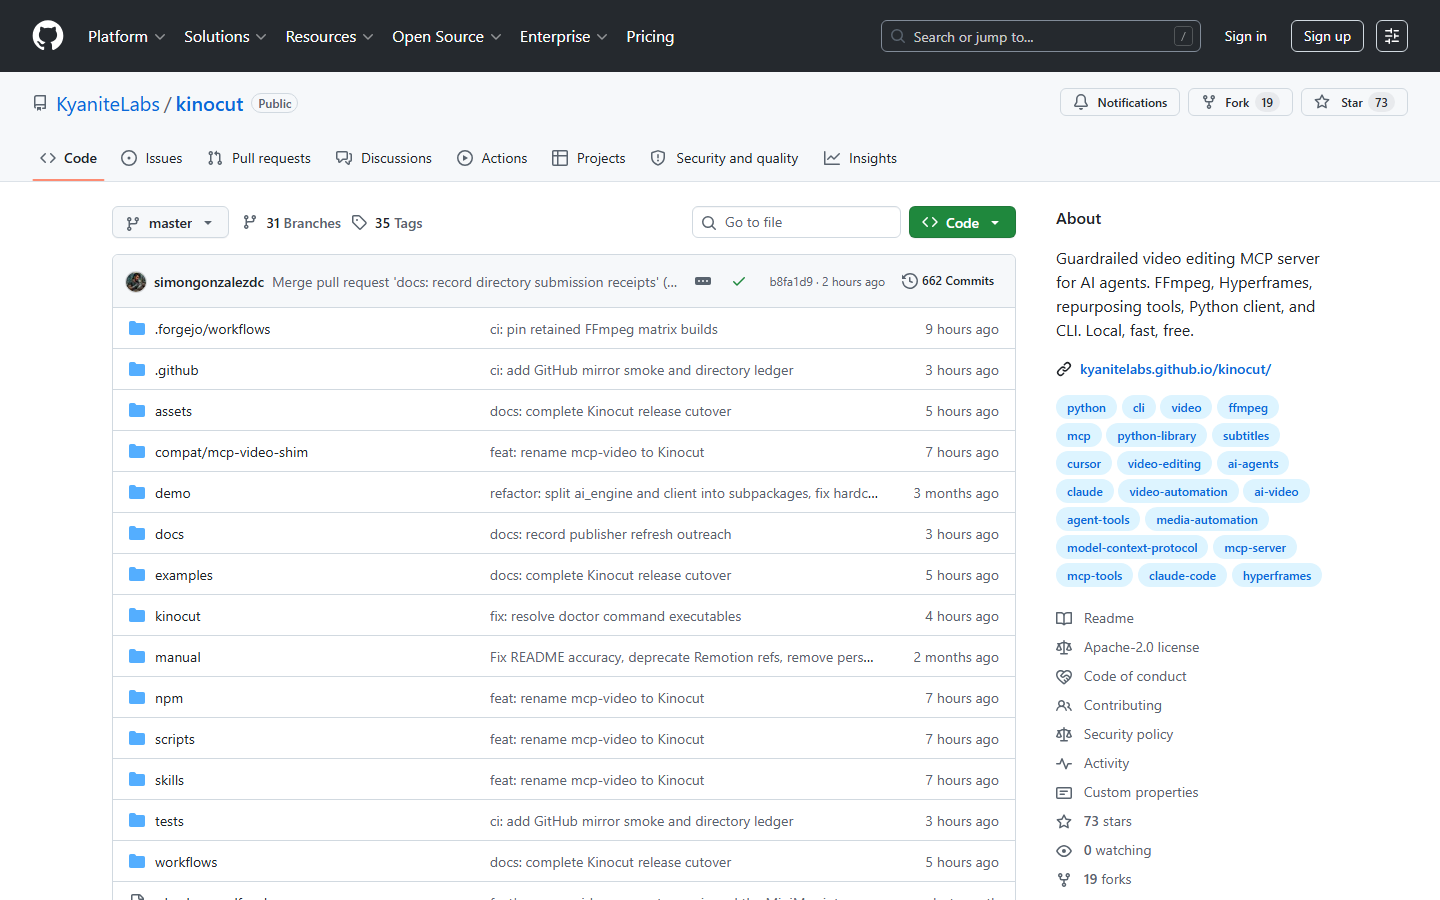Image resolution: width=1440 pixels, height=900 pixels.
Task: Expand commit message ellipsis button
Action: click(703, 282)
